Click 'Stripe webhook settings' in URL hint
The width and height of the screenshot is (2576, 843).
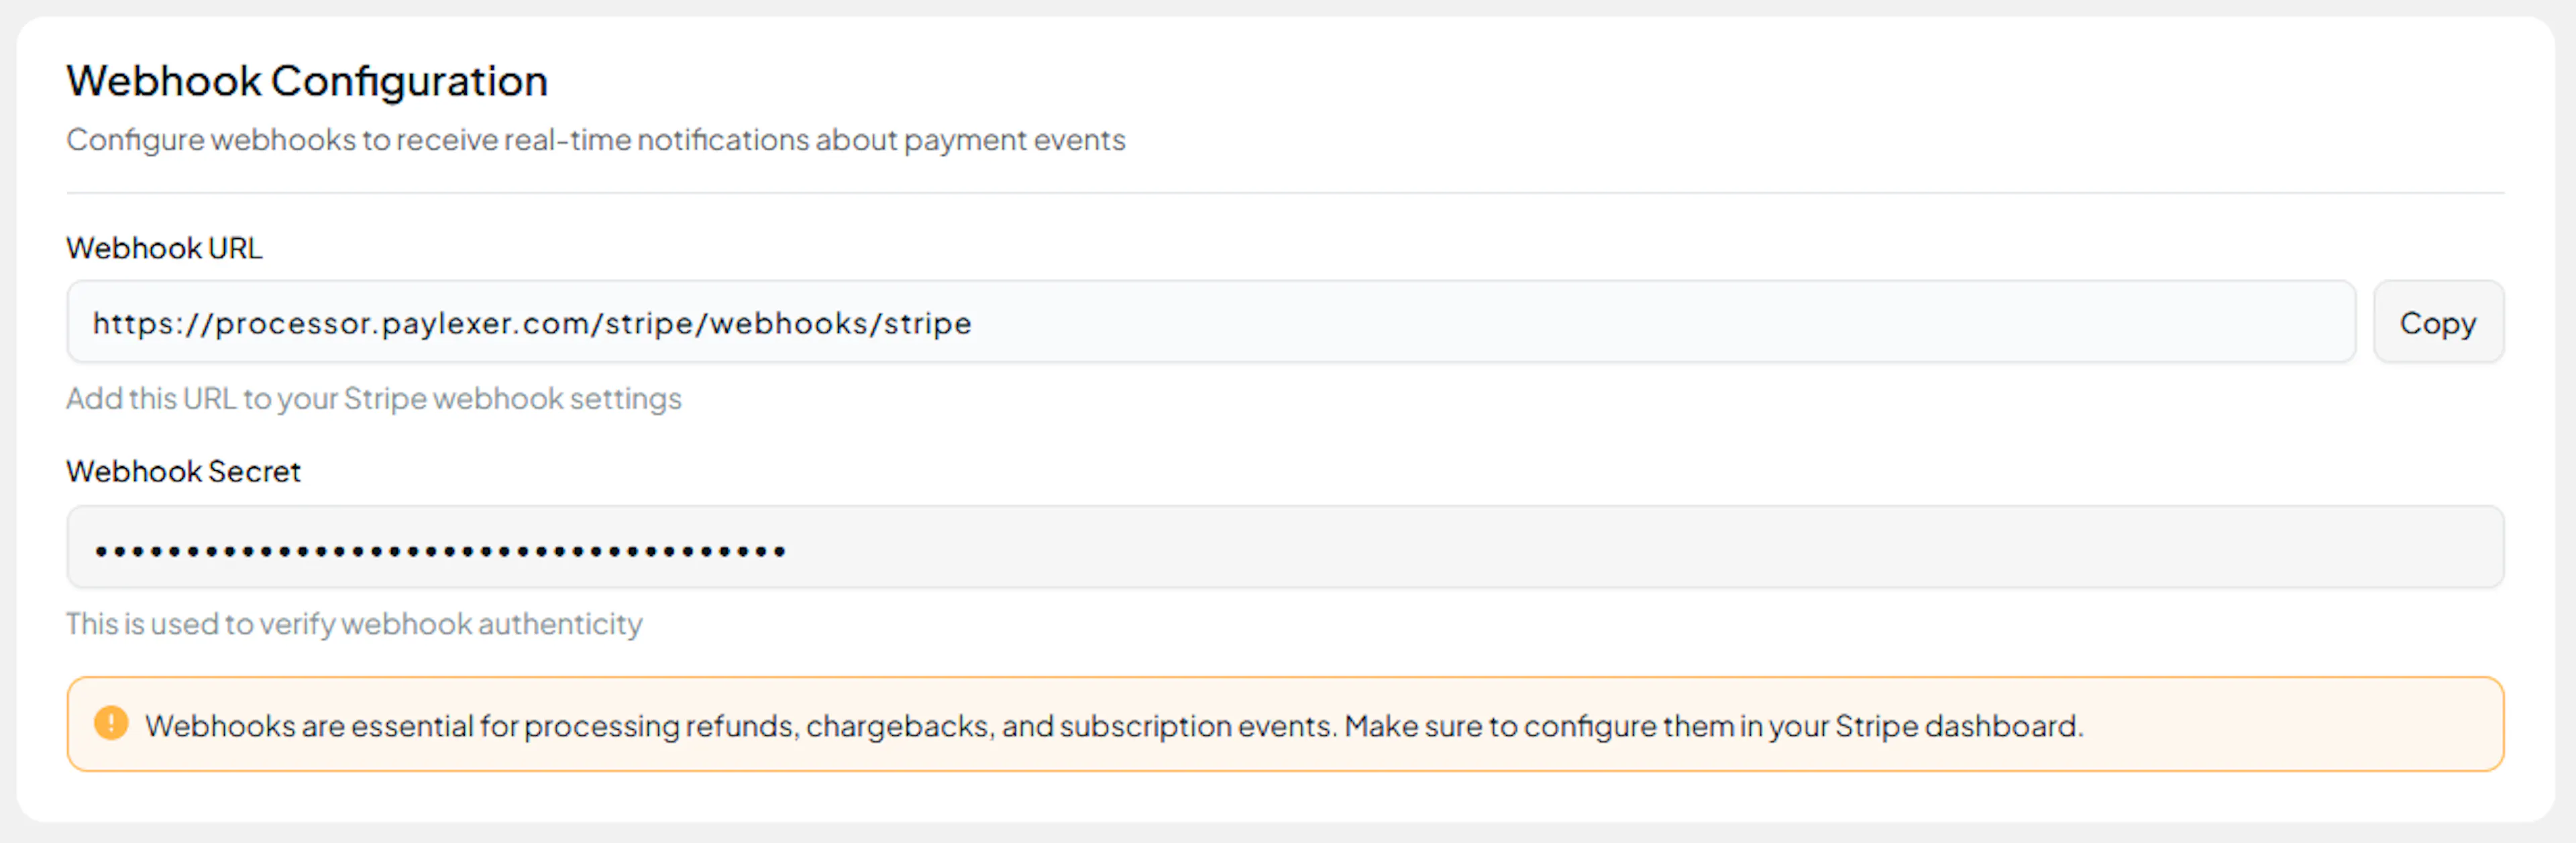click(512, 399)
